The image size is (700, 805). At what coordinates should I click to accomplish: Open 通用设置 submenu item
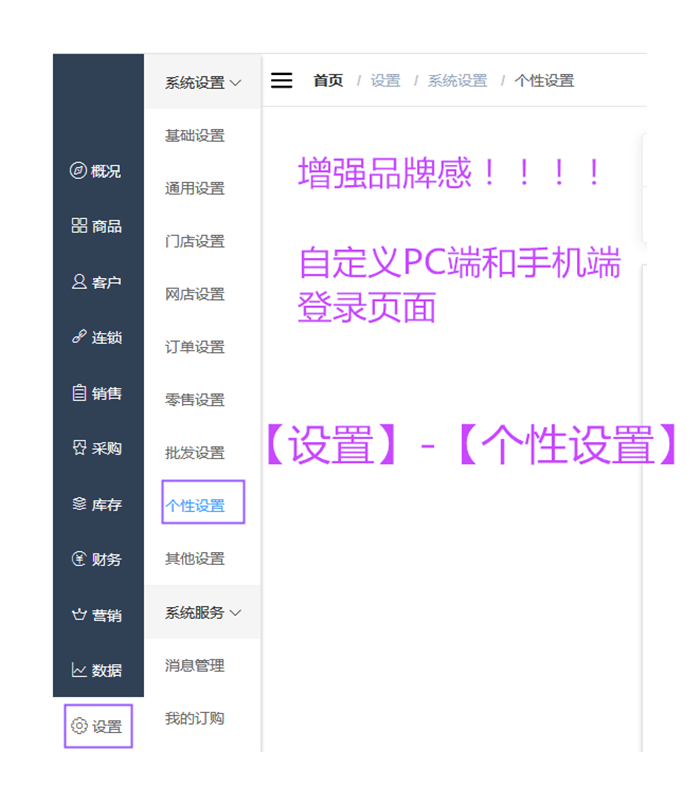(x=195, y=189)
